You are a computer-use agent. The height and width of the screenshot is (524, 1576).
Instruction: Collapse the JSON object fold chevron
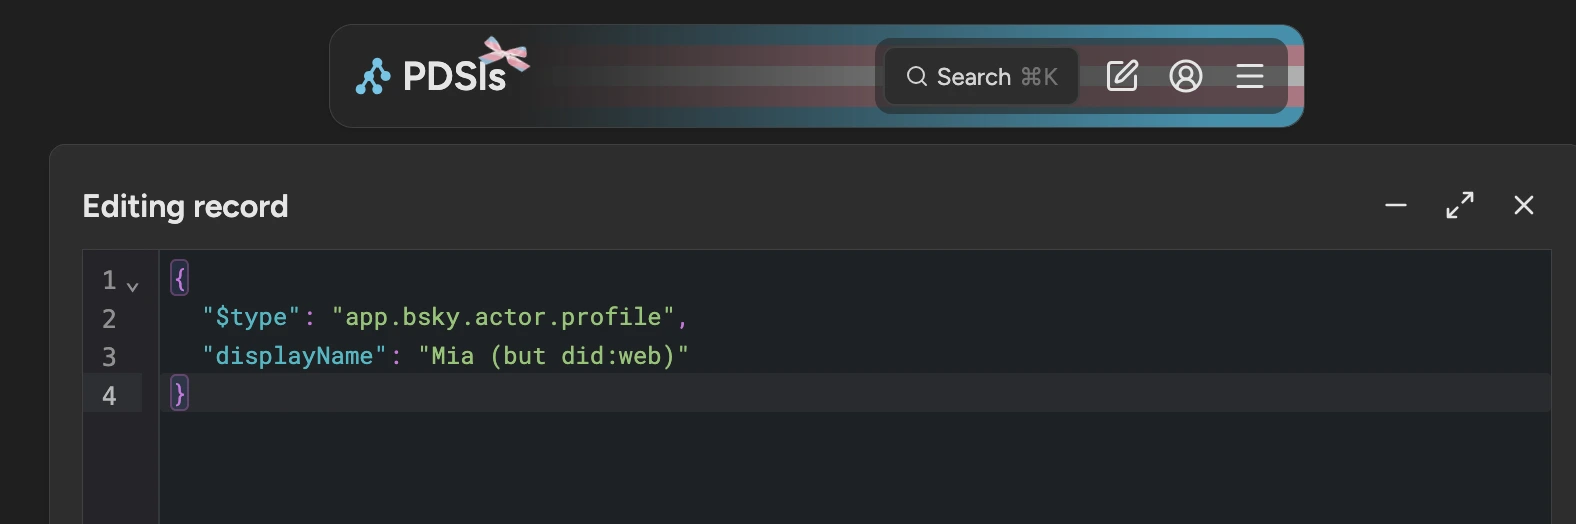[133, 286]
